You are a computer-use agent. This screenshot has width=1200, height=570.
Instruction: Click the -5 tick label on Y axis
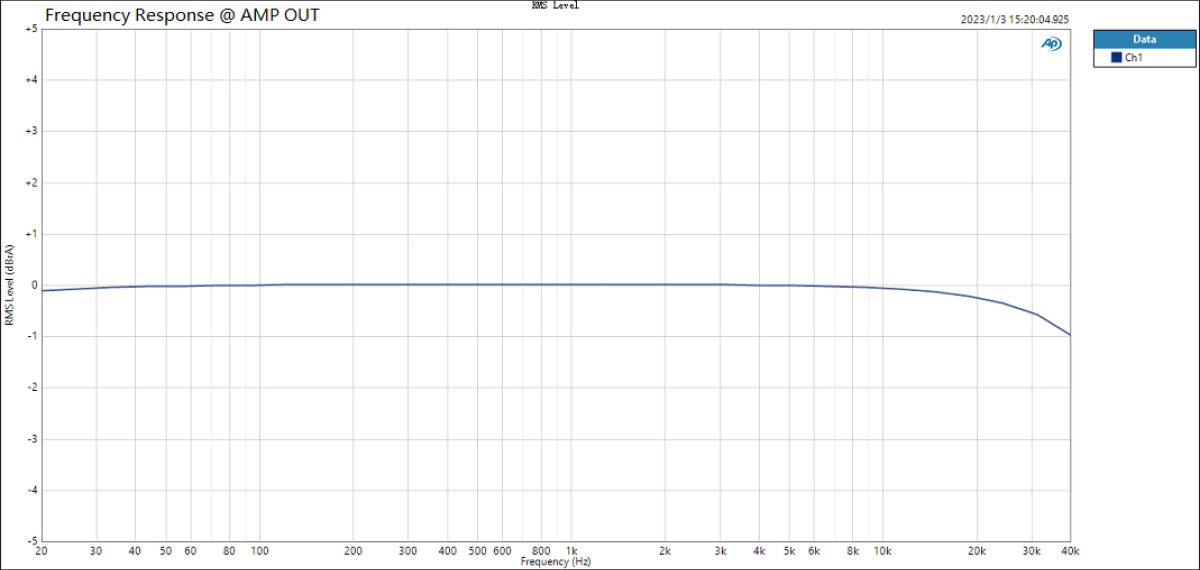pos(32,541)
